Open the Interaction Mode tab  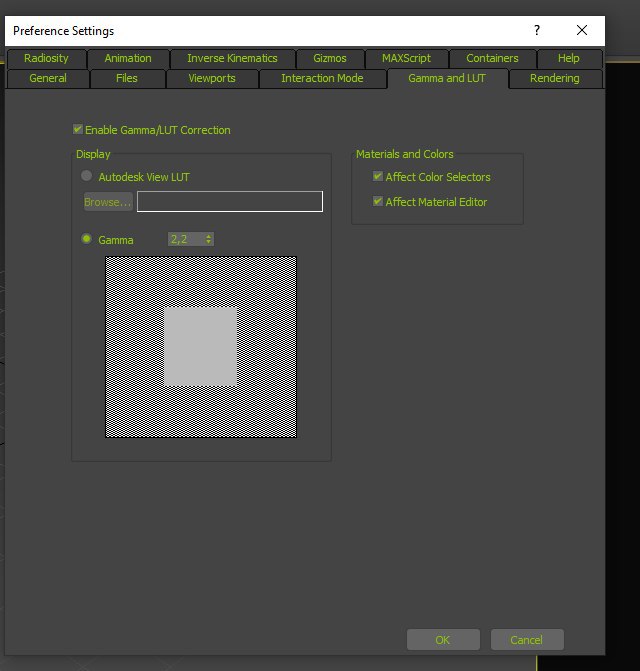322,78
